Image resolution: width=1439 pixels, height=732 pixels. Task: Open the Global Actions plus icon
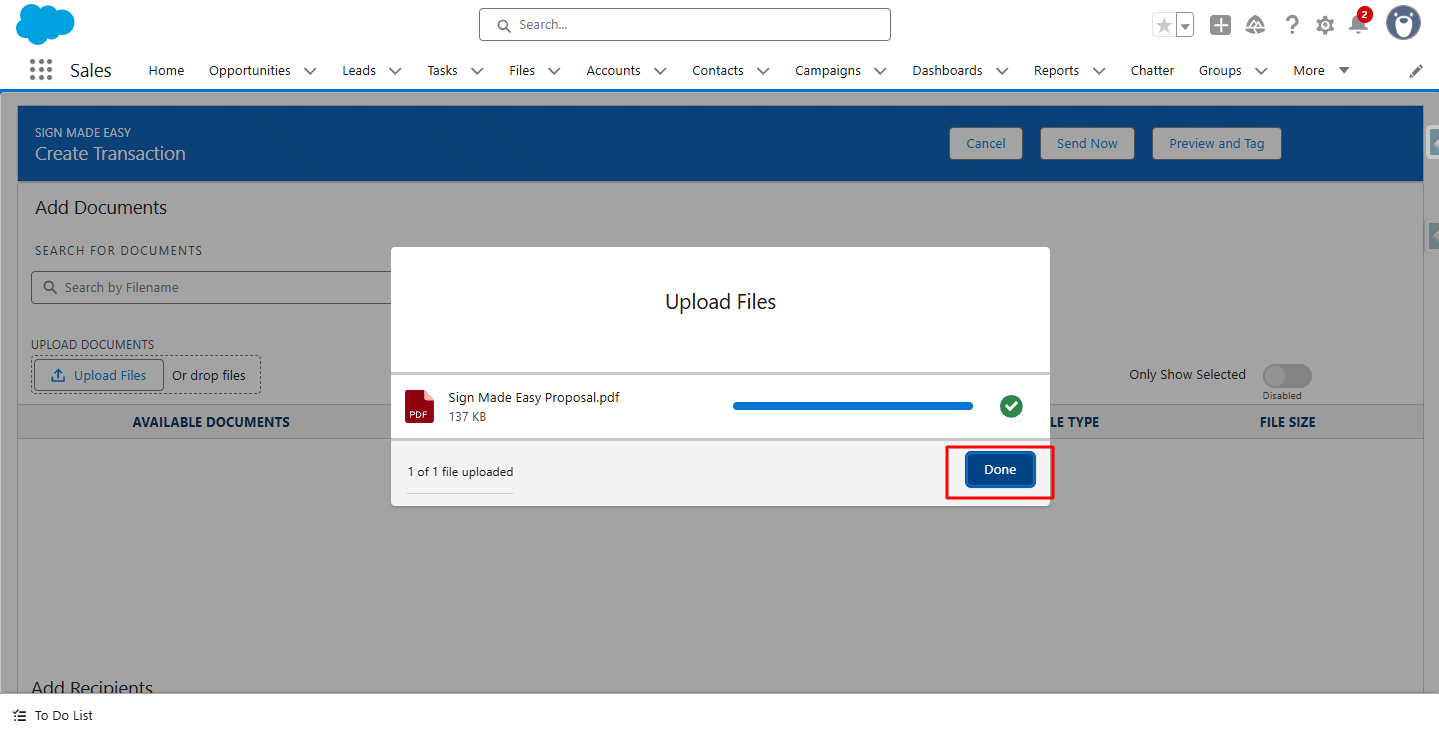click(1220, 25)
